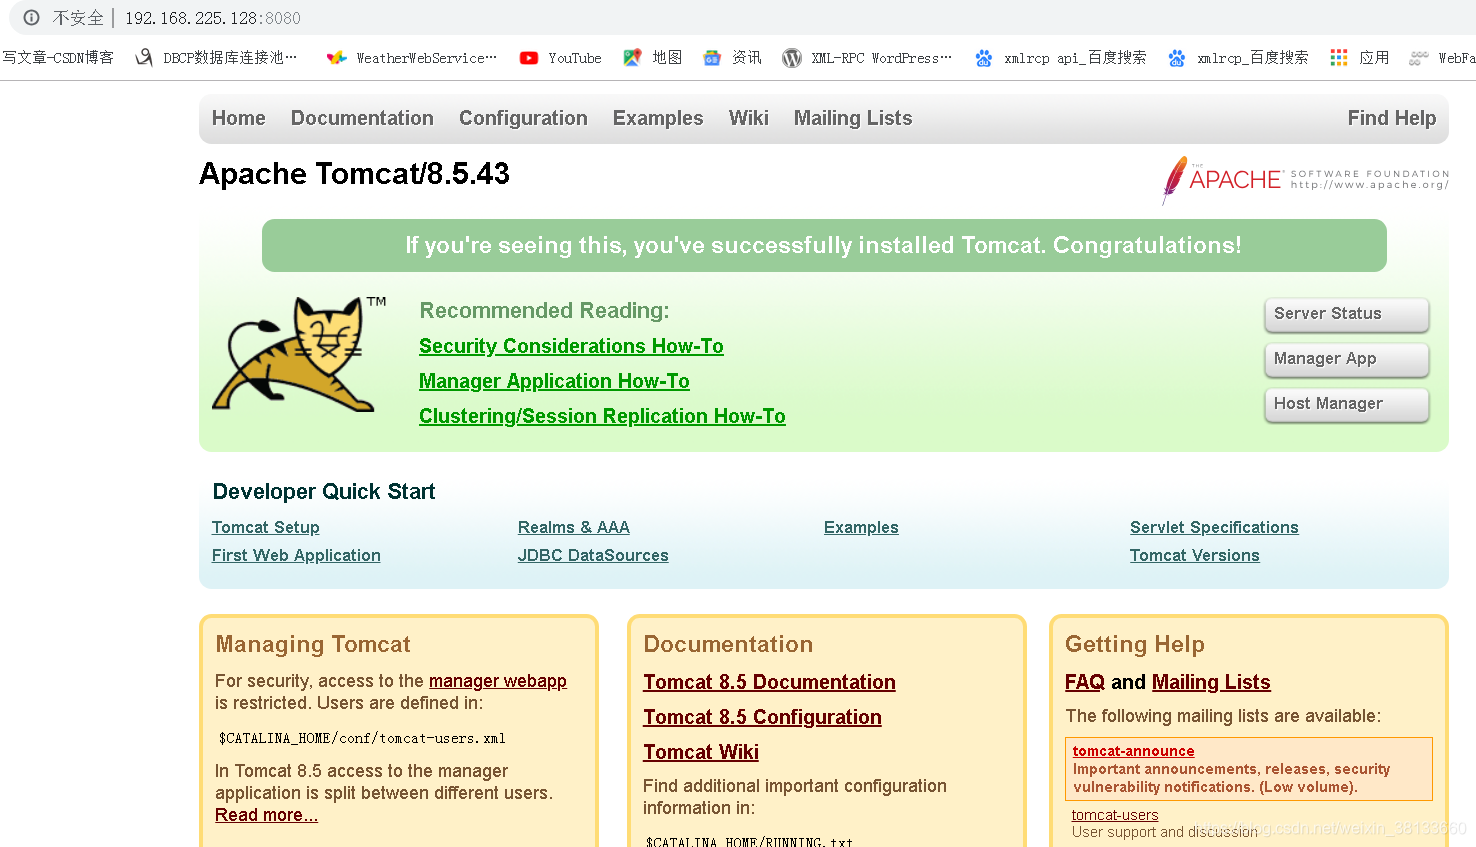Viewport: 1476px width, 847px height.
Task: Click the Tomcat cat mascot image
Action: point(298,354)
